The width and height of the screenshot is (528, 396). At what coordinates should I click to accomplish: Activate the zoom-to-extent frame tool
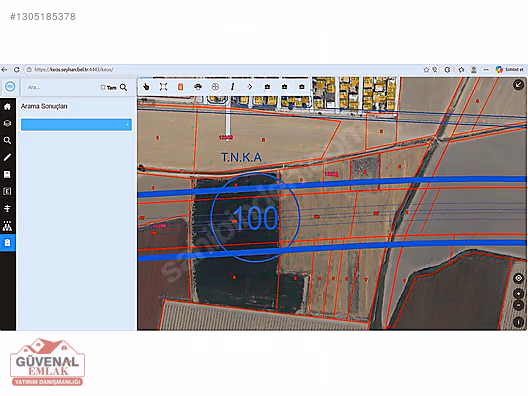(x=163, y=87)
